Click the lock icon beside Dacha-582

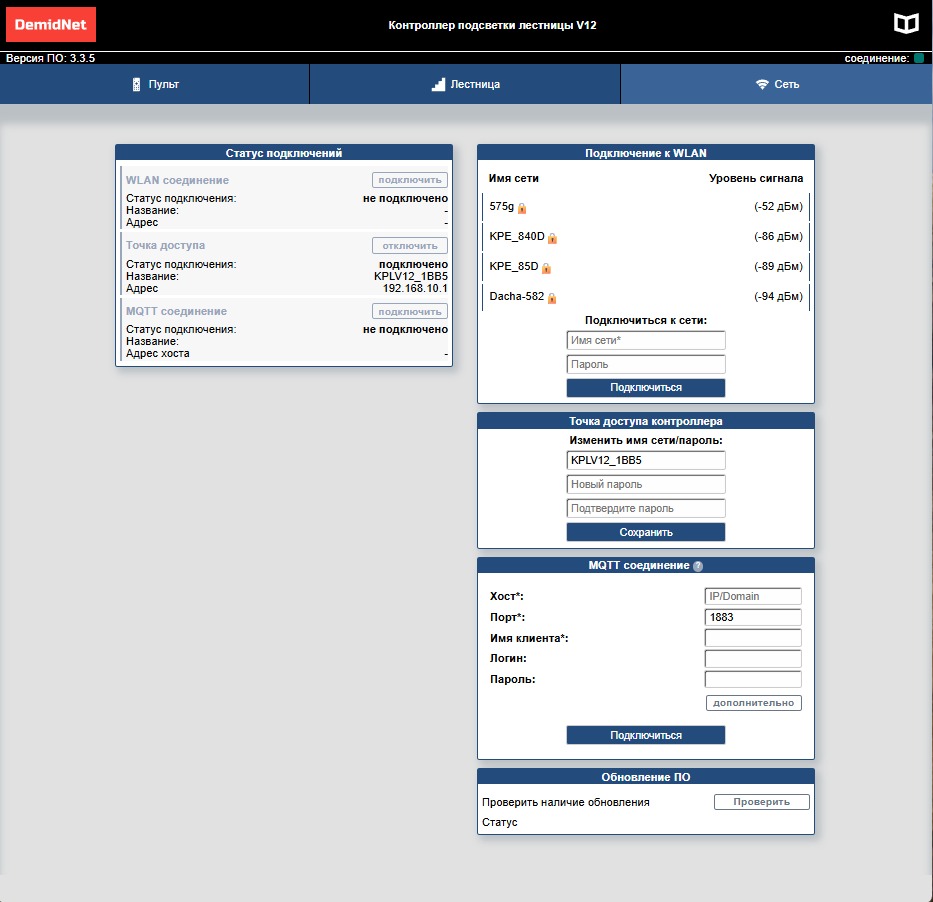(552, 298)
